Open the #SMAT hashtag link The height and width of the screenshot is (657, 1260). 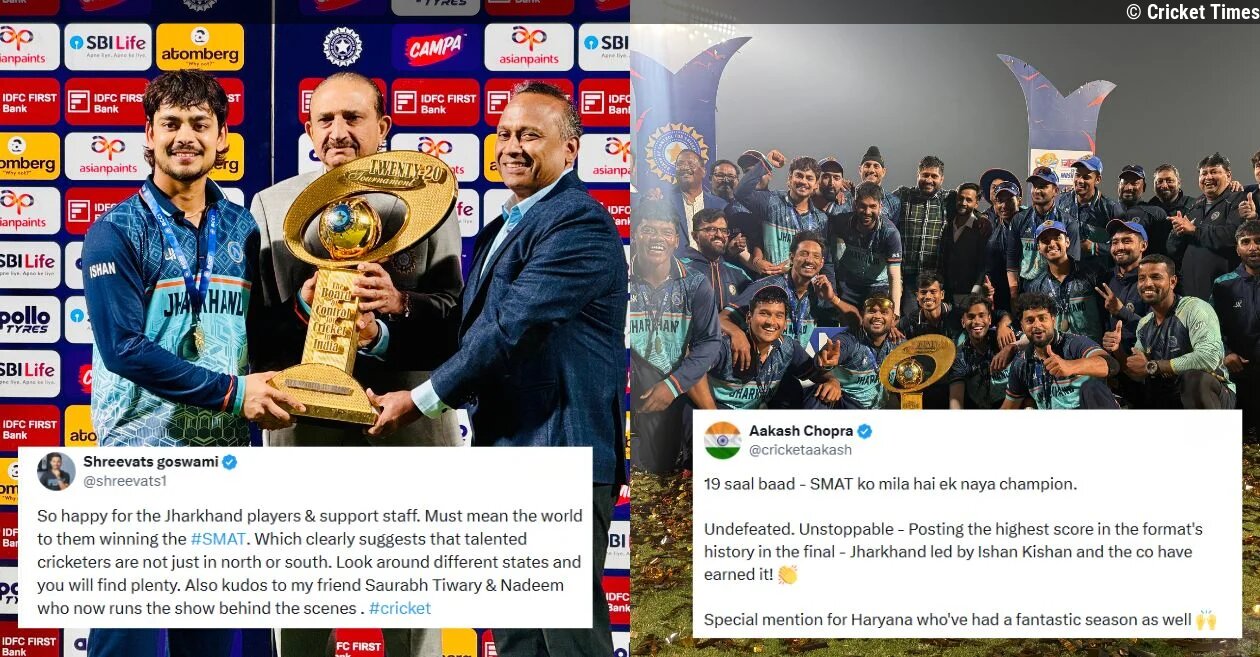pyautogui.click(x=219, y=539)
